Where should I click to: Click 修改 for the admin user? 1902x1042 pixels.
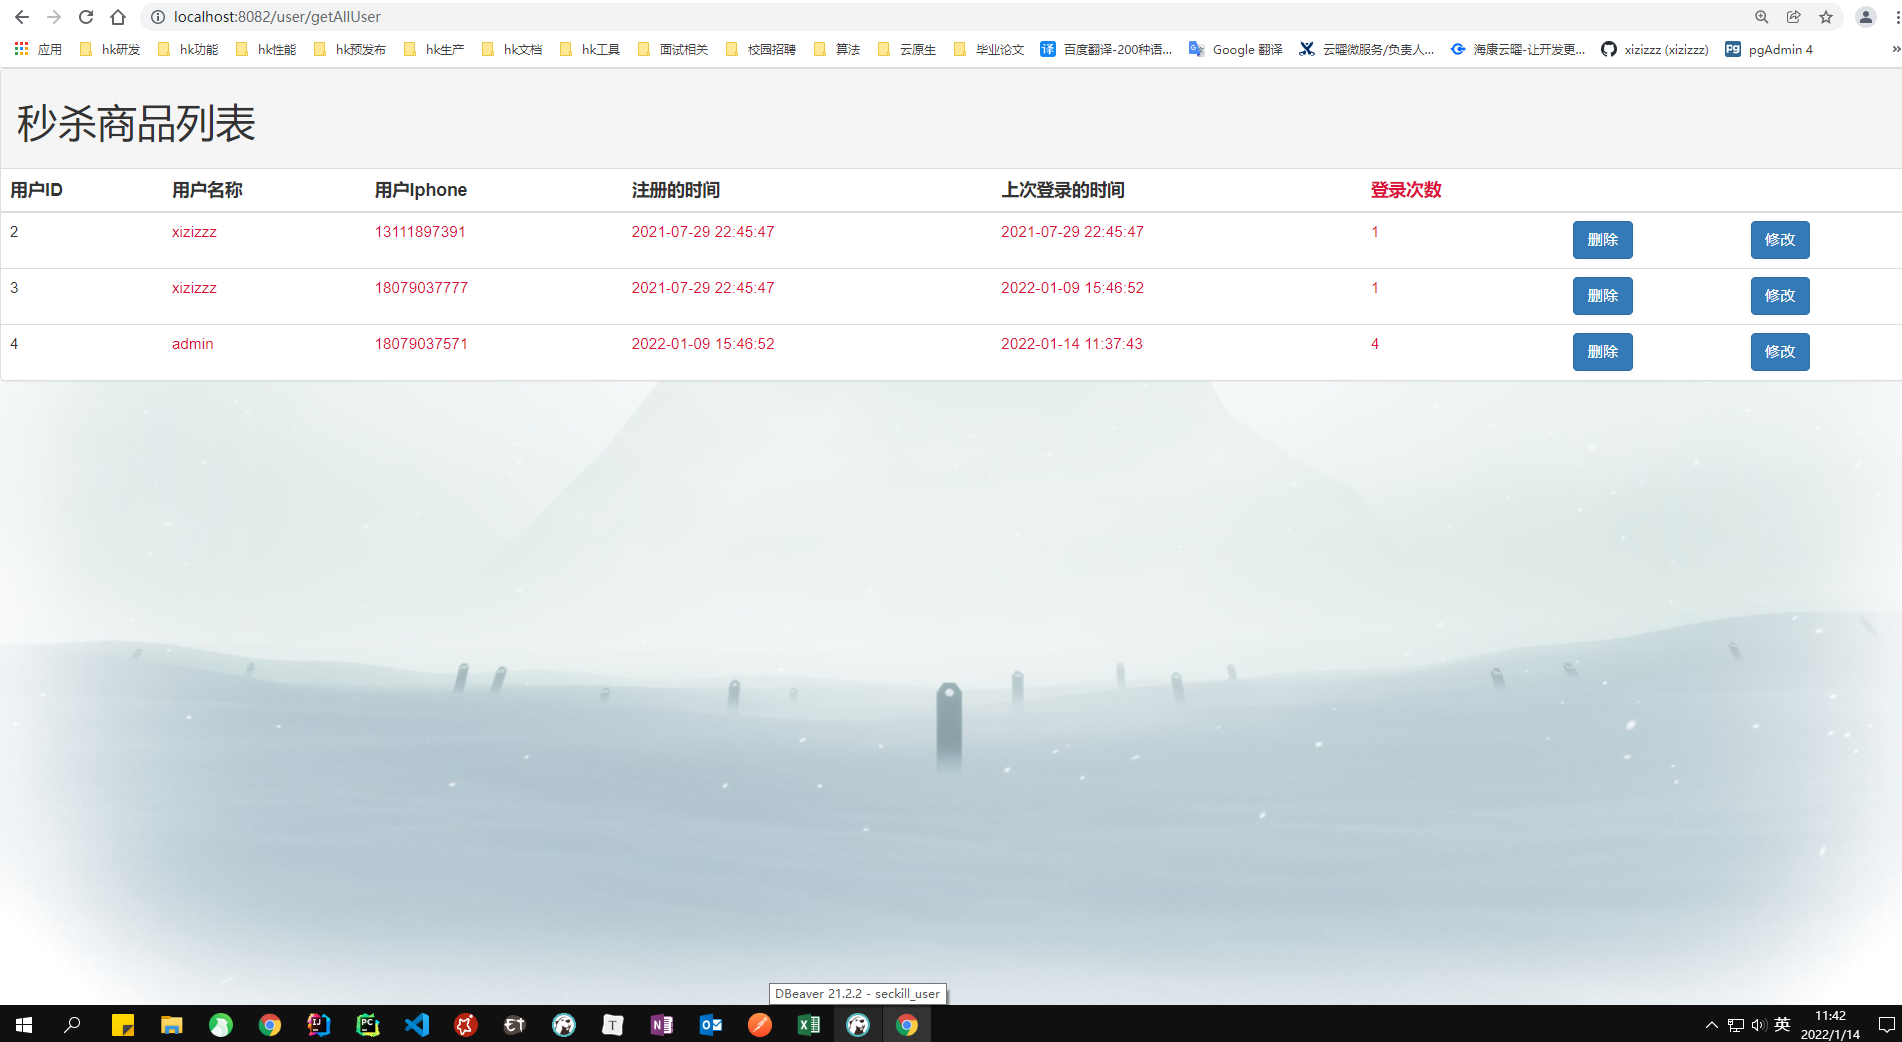point(1780,352)
